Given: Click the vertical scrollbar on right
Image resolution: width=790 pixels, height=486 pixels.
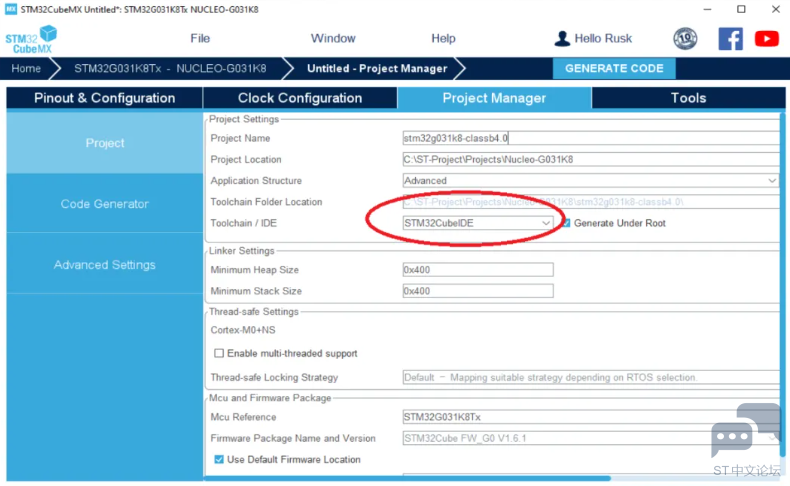Looking at the screenshot, I should point(782,285).
